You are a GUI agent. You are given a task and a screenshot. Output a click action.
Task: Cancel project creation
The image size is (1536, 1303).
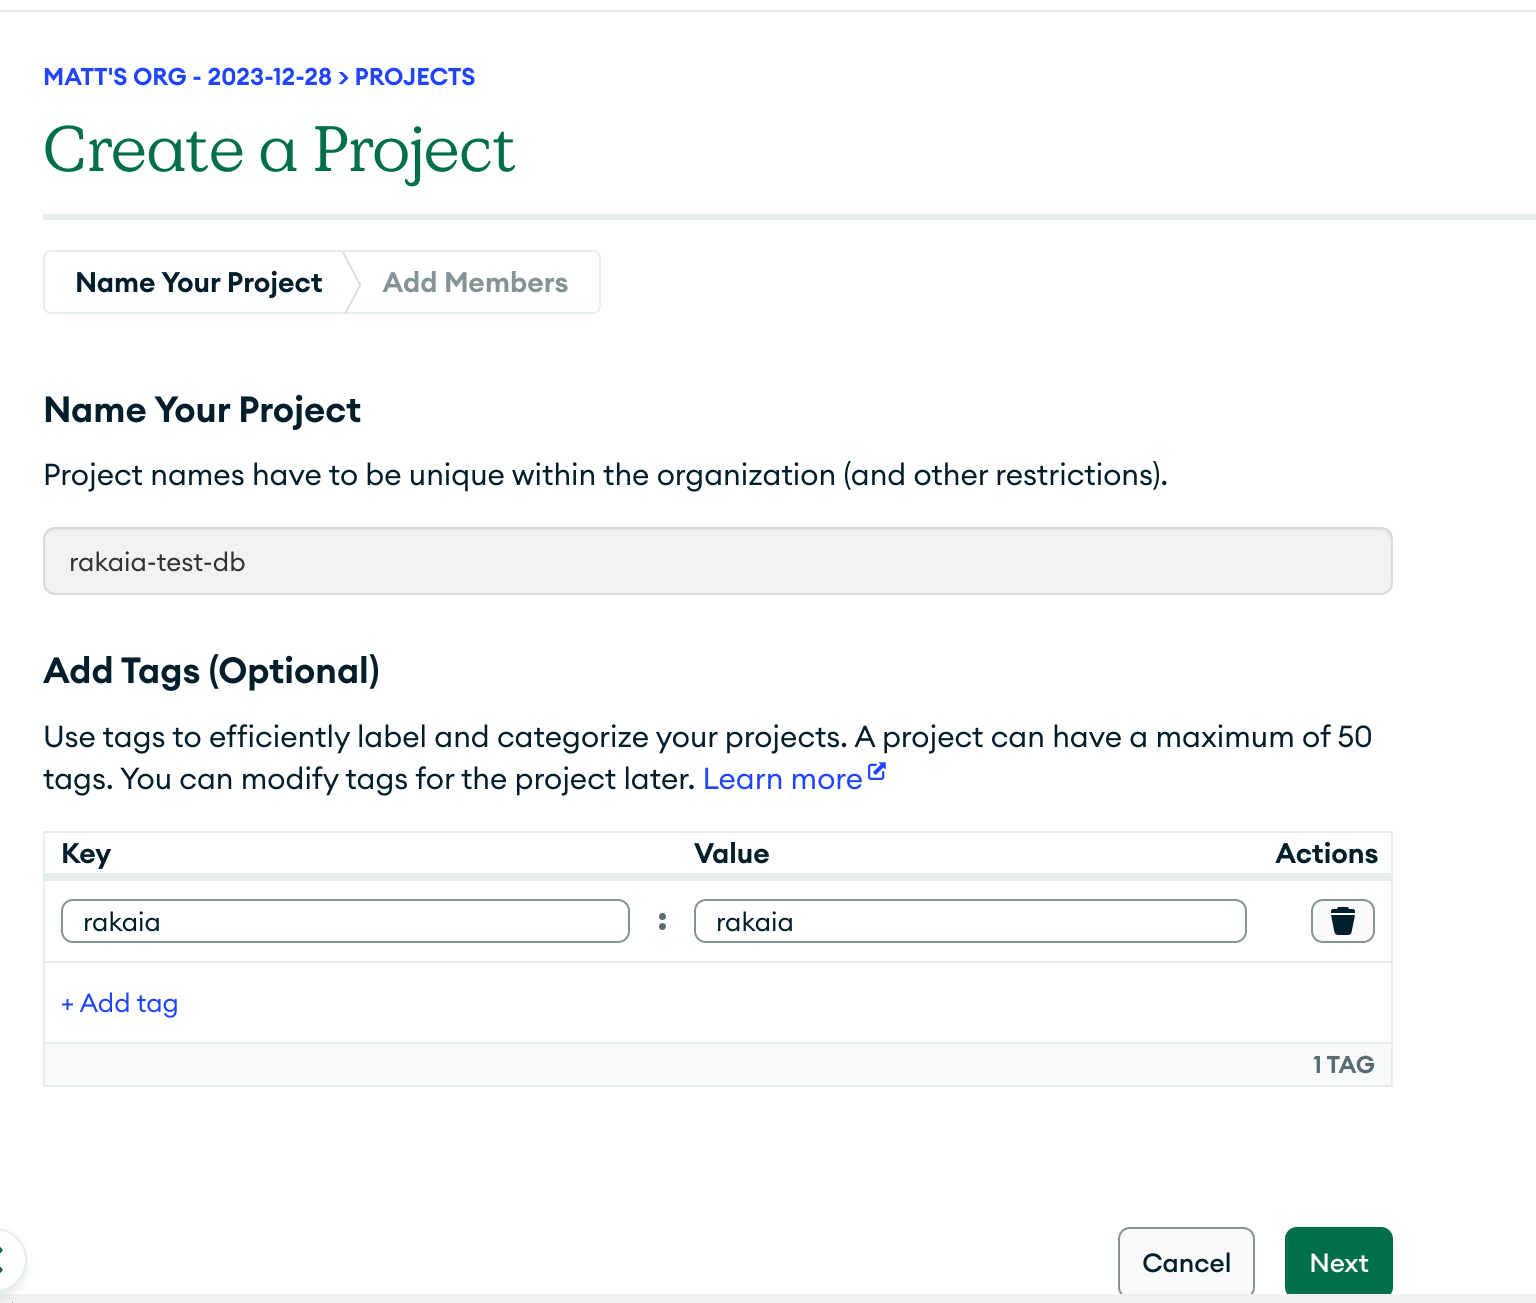[x=1186, y=1263]
